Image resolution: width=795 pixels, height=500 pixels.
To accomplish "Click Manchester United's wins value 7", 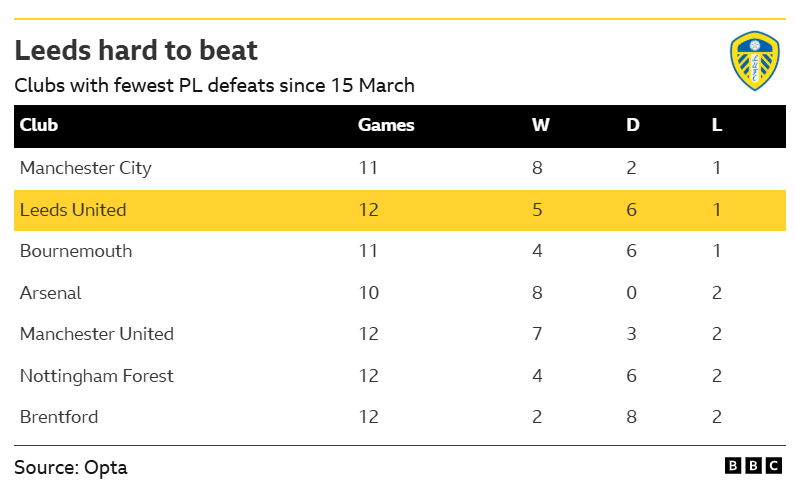I will (x=537, y=334).
